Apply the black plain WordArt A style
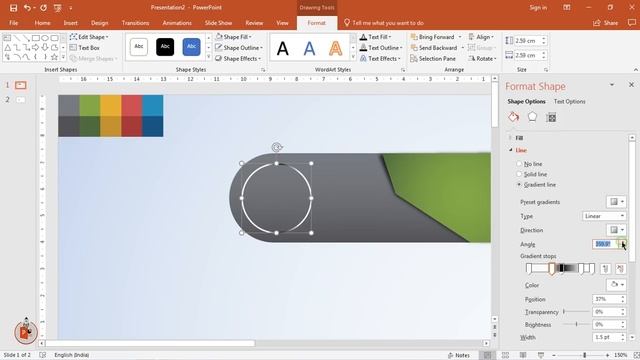Image resolution: width=640 pixels, height=360 pixels. (282, 49)
